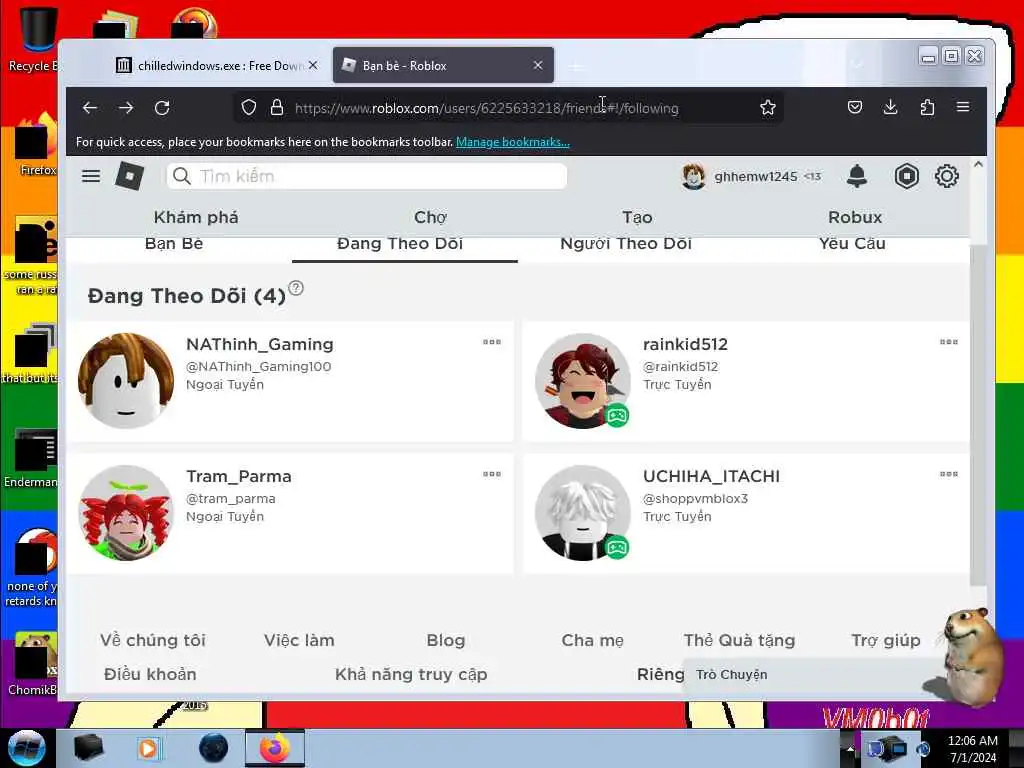
Task: Open rainkid512 avatar thumbnail
Action: point(583,381)
